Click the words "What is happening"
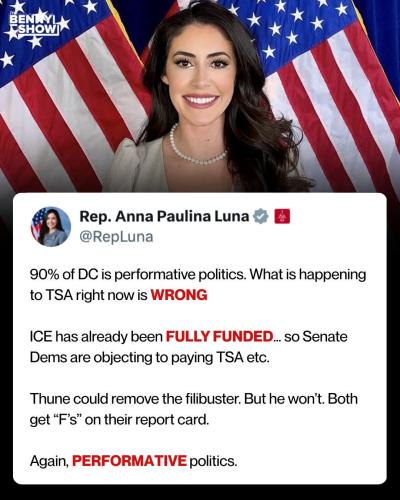Viewport: 400px width, 500px height. coord(308,275)
